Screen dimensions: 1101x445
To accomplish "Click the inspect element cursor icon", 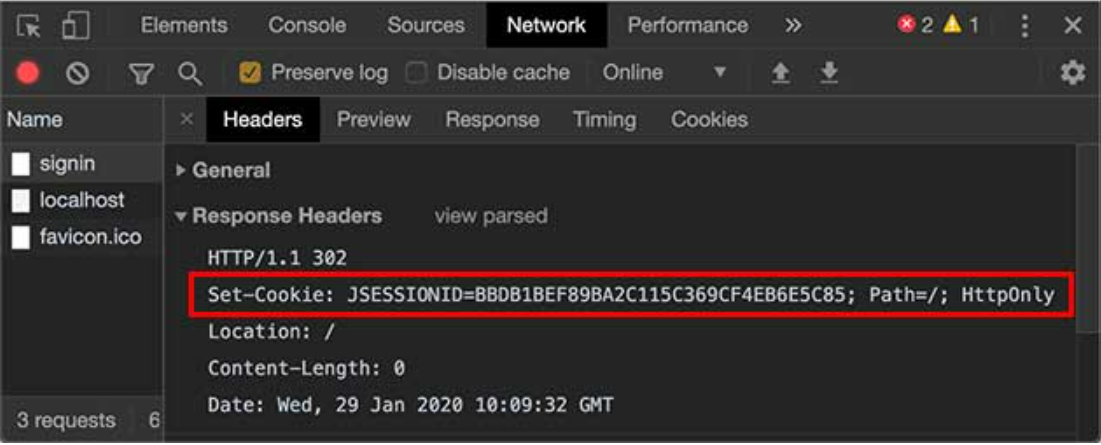I will point(29,26).
